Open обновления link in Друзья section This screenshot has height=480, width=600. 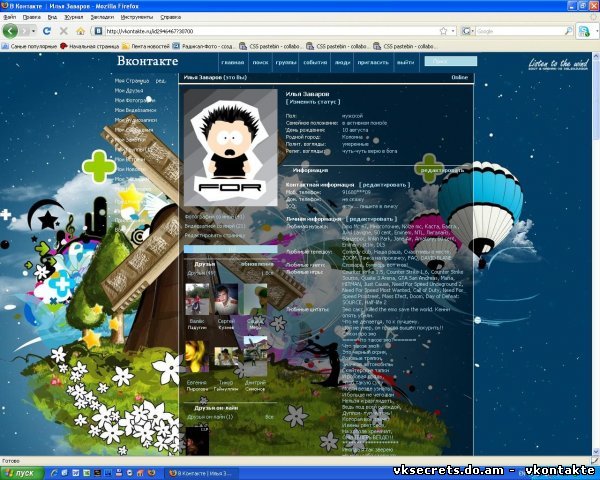pyautogui.click(x=257, y=264)
